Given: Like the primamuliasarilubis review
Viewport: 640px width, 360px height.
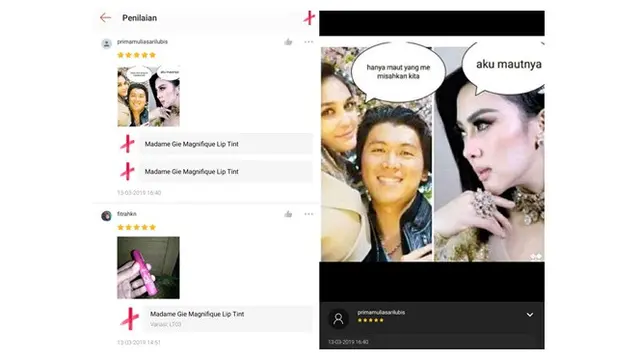Looking at the screenshot, I should (288, 42).
